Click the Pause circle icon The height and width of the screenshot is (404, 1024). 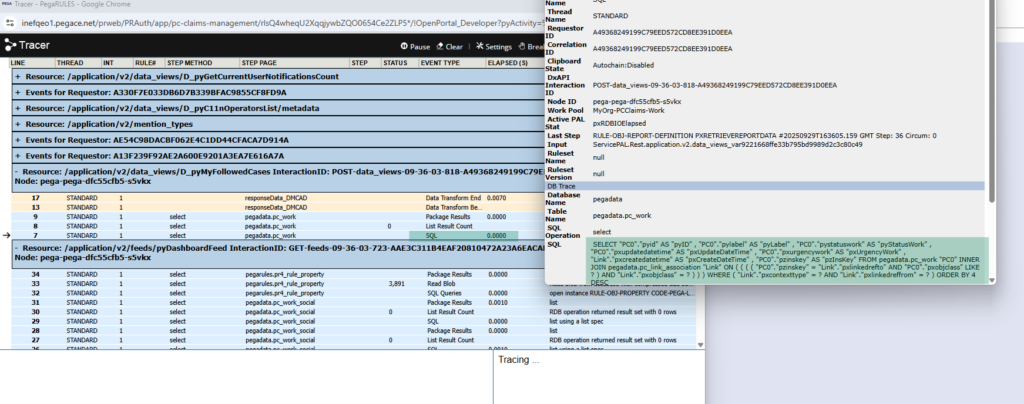[x=404, y=46]
